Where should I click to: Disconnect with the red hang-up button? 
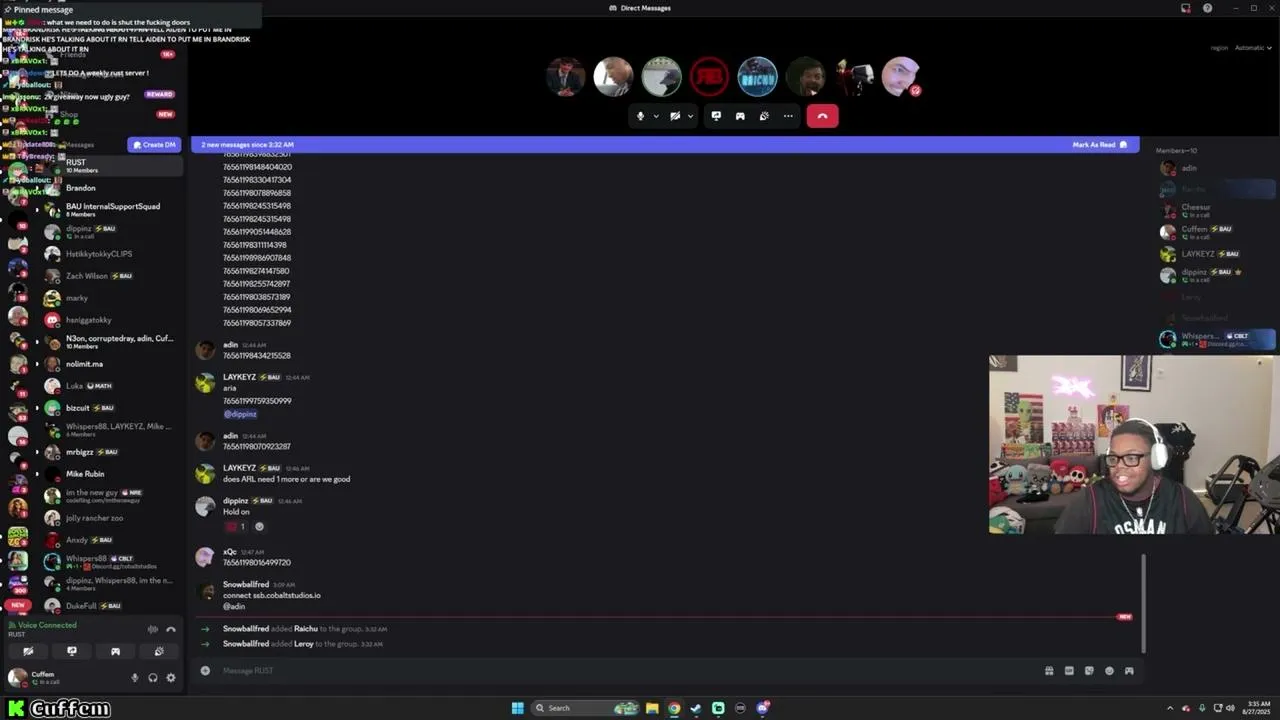point(822,116)
